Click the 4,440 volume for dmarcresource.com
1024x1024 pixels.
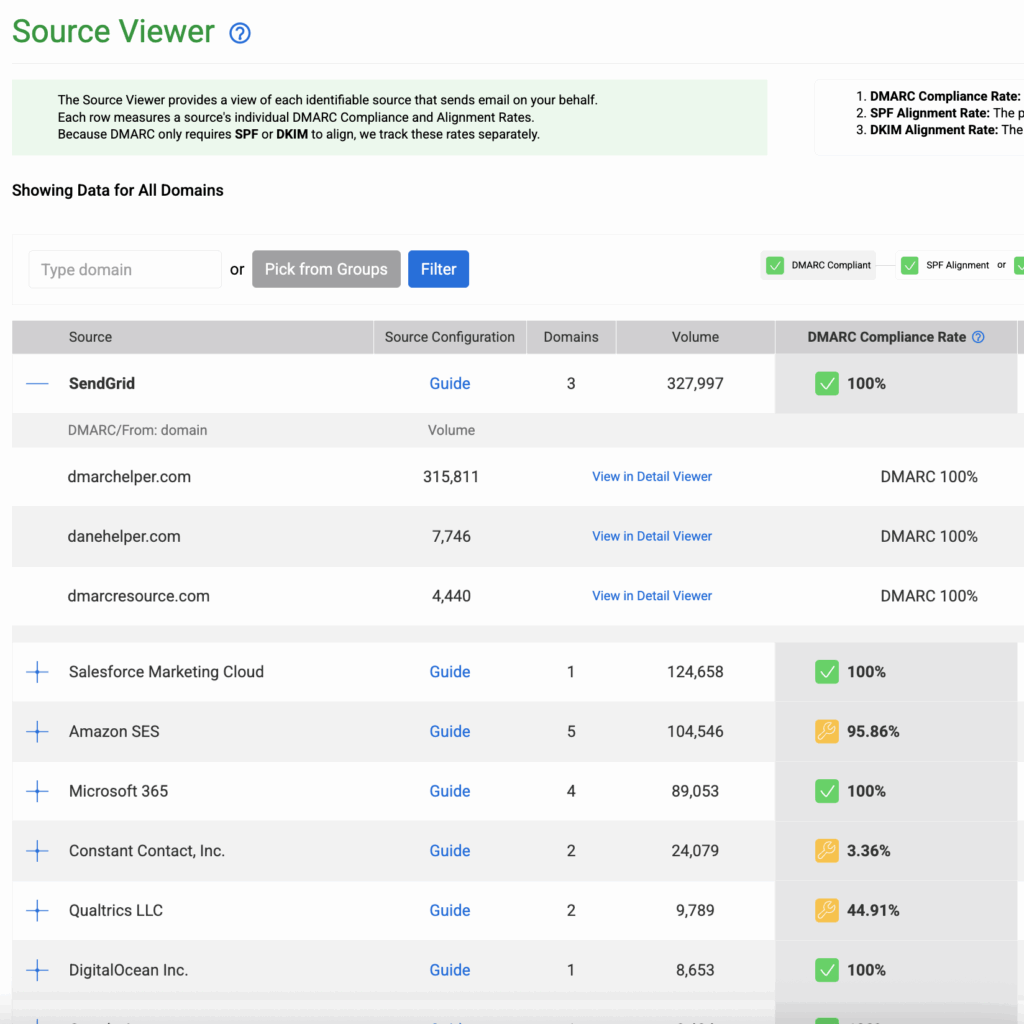(x=451, y=596)
